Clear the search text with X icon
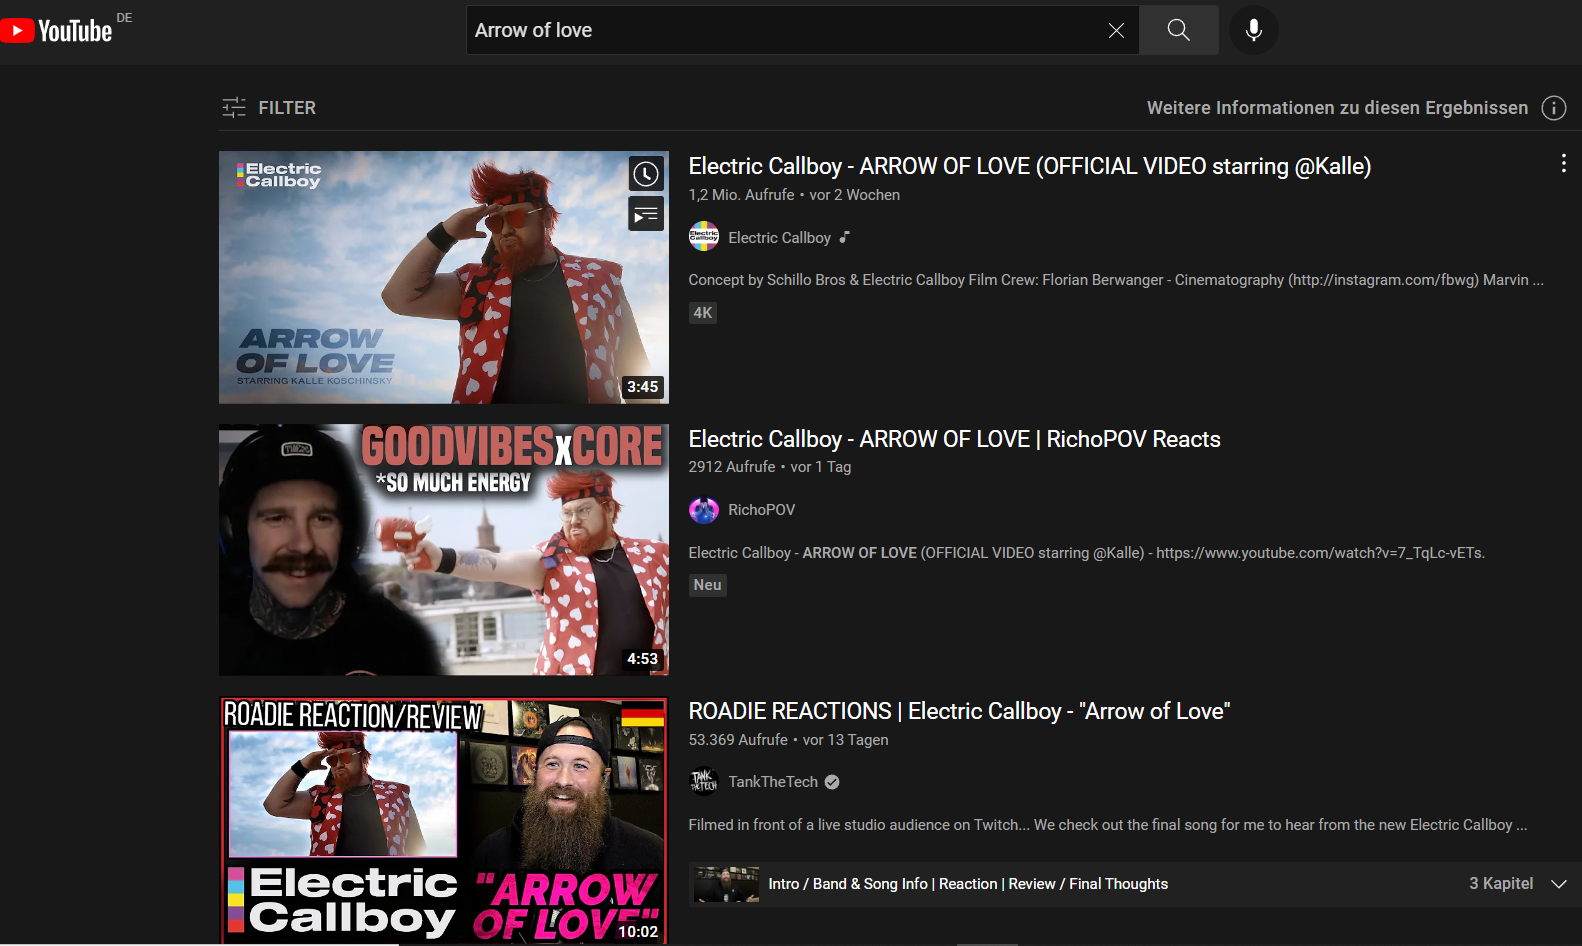 pos(1116,31)
